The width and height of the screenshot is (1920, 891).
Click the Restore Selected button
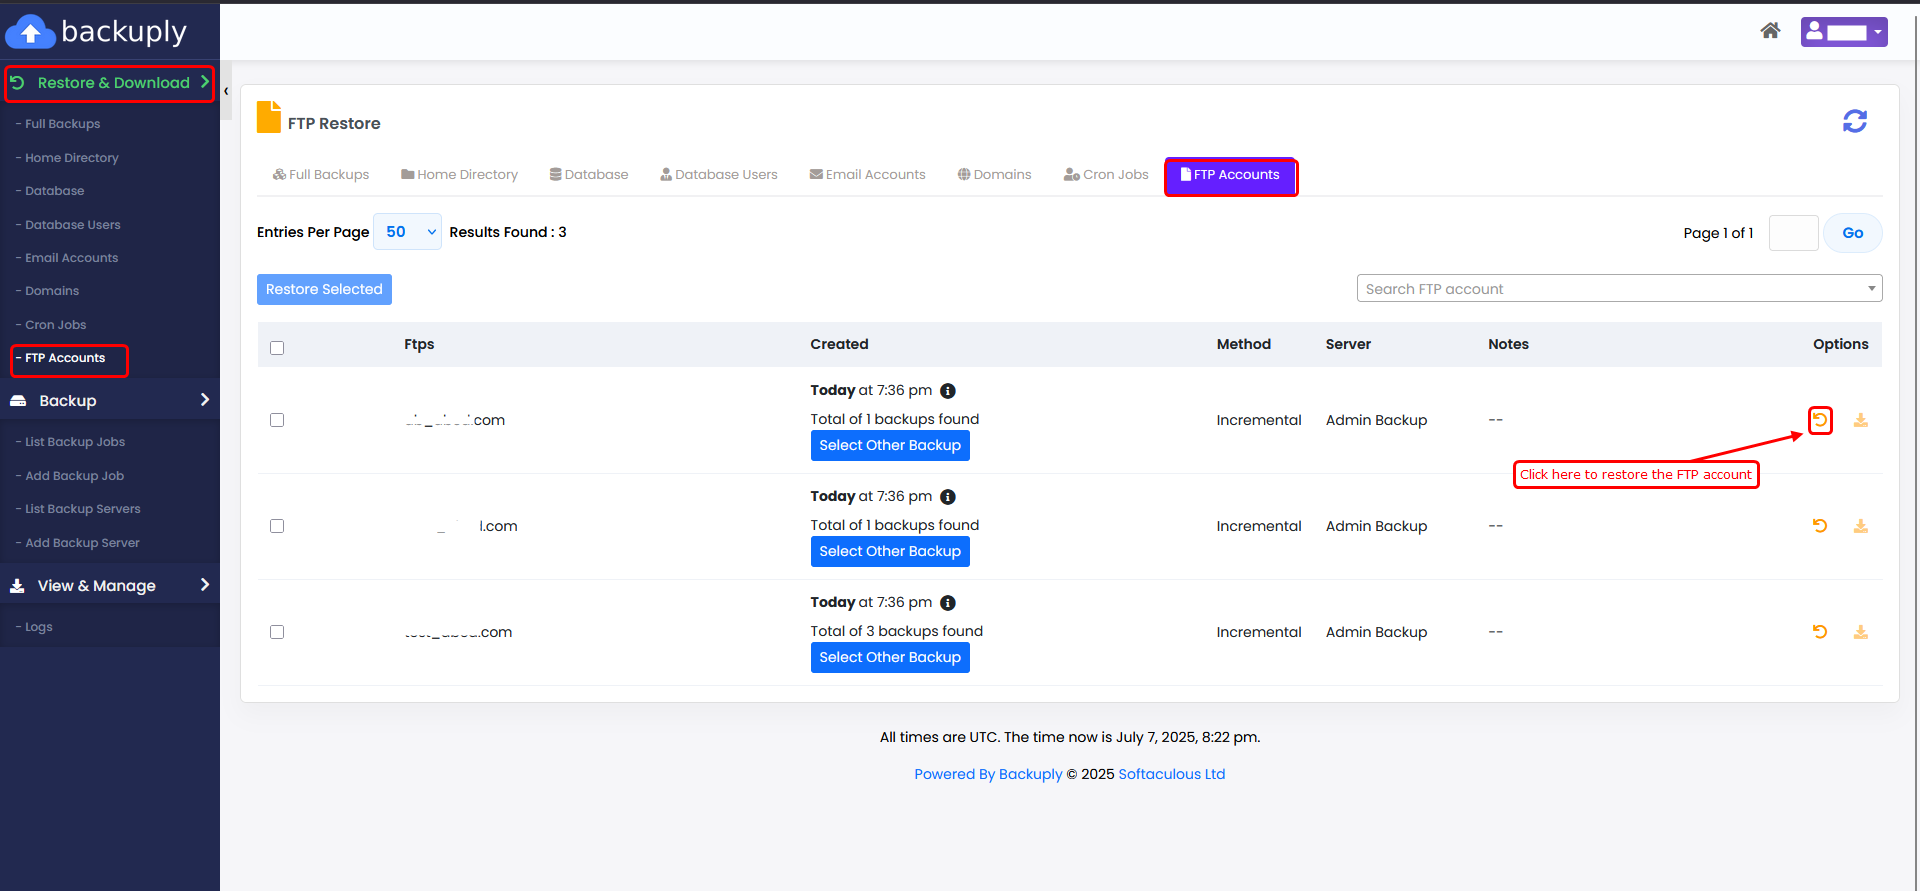coord(324,290)
